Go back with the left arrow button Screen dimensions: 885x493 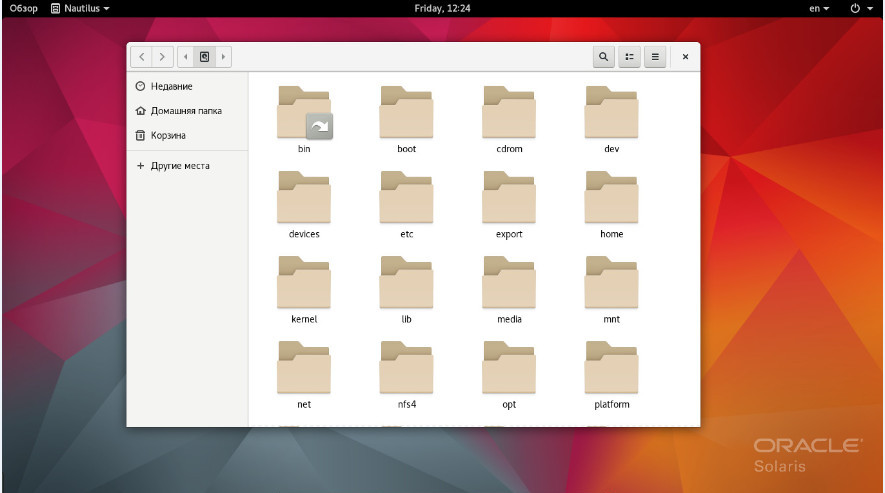click(x=142, y=56)
